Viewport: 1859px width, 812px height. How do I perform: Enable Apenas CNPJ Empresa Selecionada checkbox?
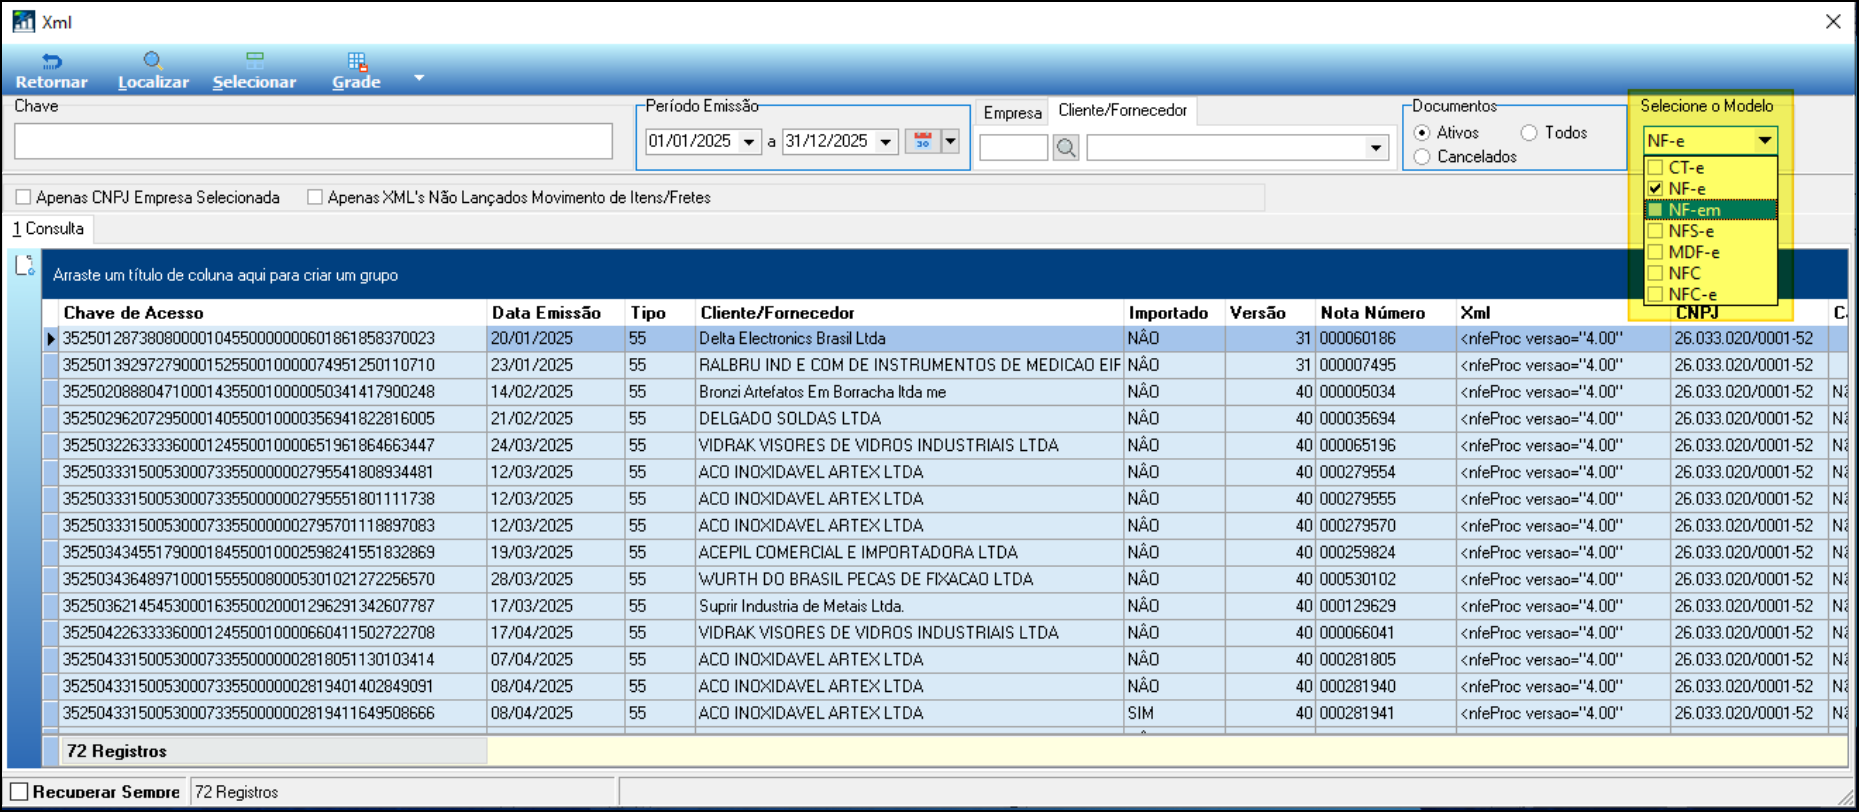pyautogui.click(x=24, y=198)
